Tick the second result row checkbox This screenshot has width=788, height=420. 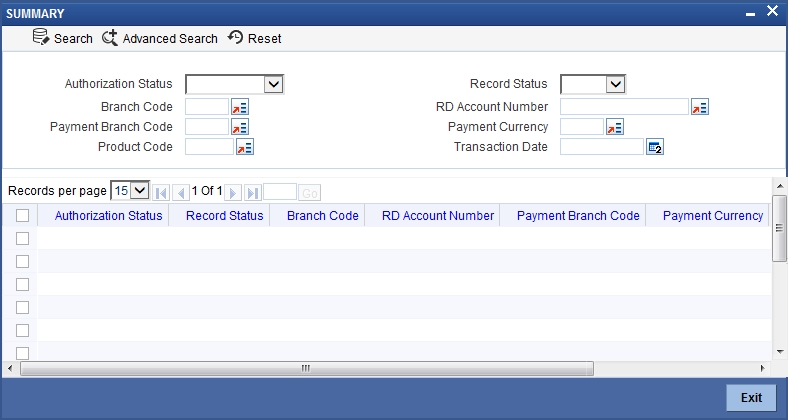point(23,261)
